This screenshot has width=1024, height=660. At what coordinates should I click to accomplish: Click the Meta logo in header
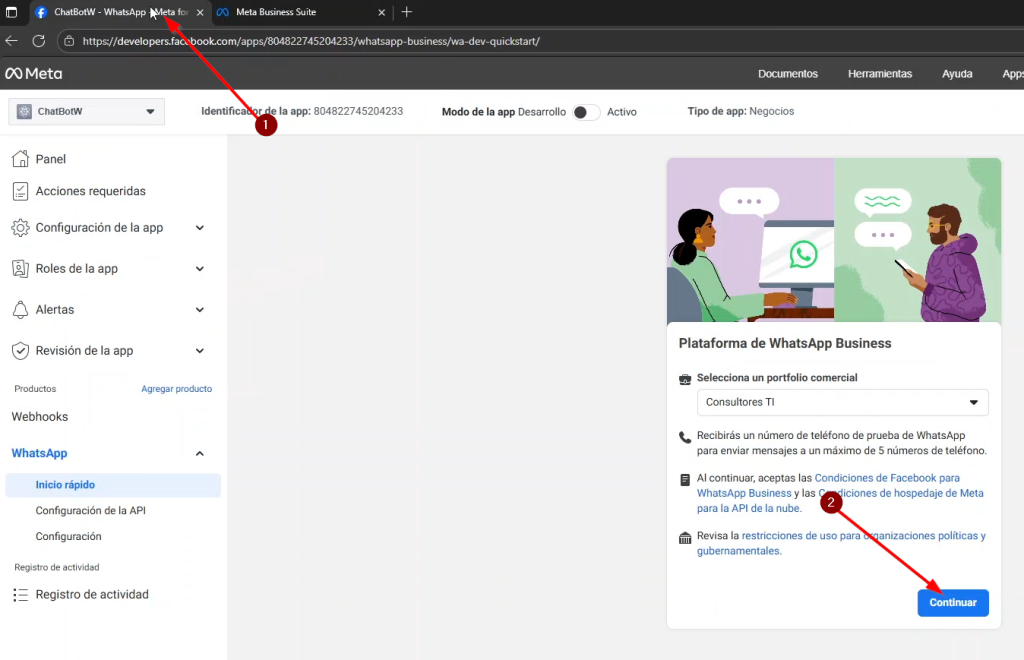[34, 74]
